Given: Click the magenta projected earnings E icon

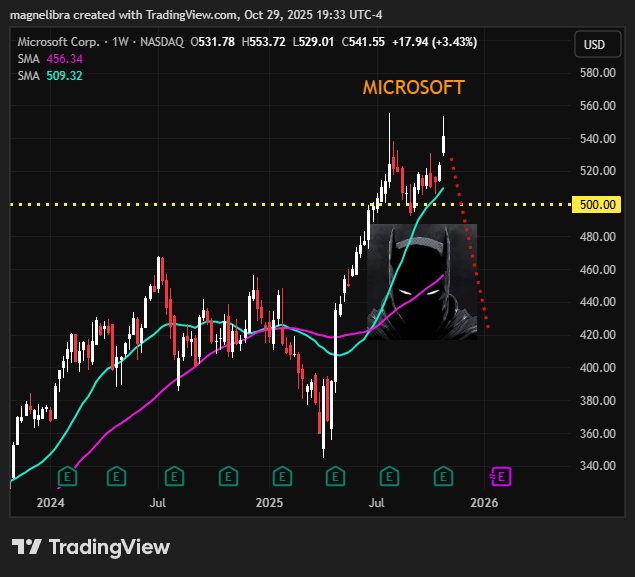Looking at the screenshot, I should point(501,477).
